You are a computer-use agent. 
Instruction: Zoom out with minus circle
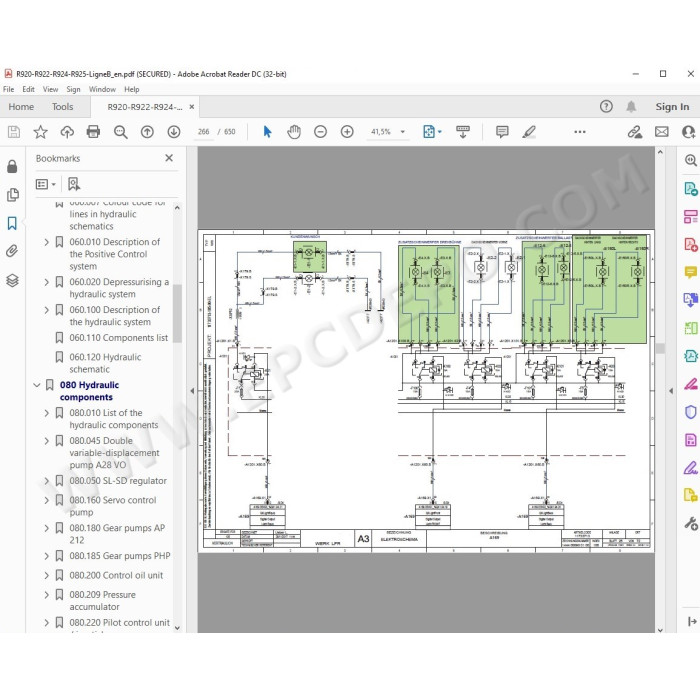[x=321, y=132]
